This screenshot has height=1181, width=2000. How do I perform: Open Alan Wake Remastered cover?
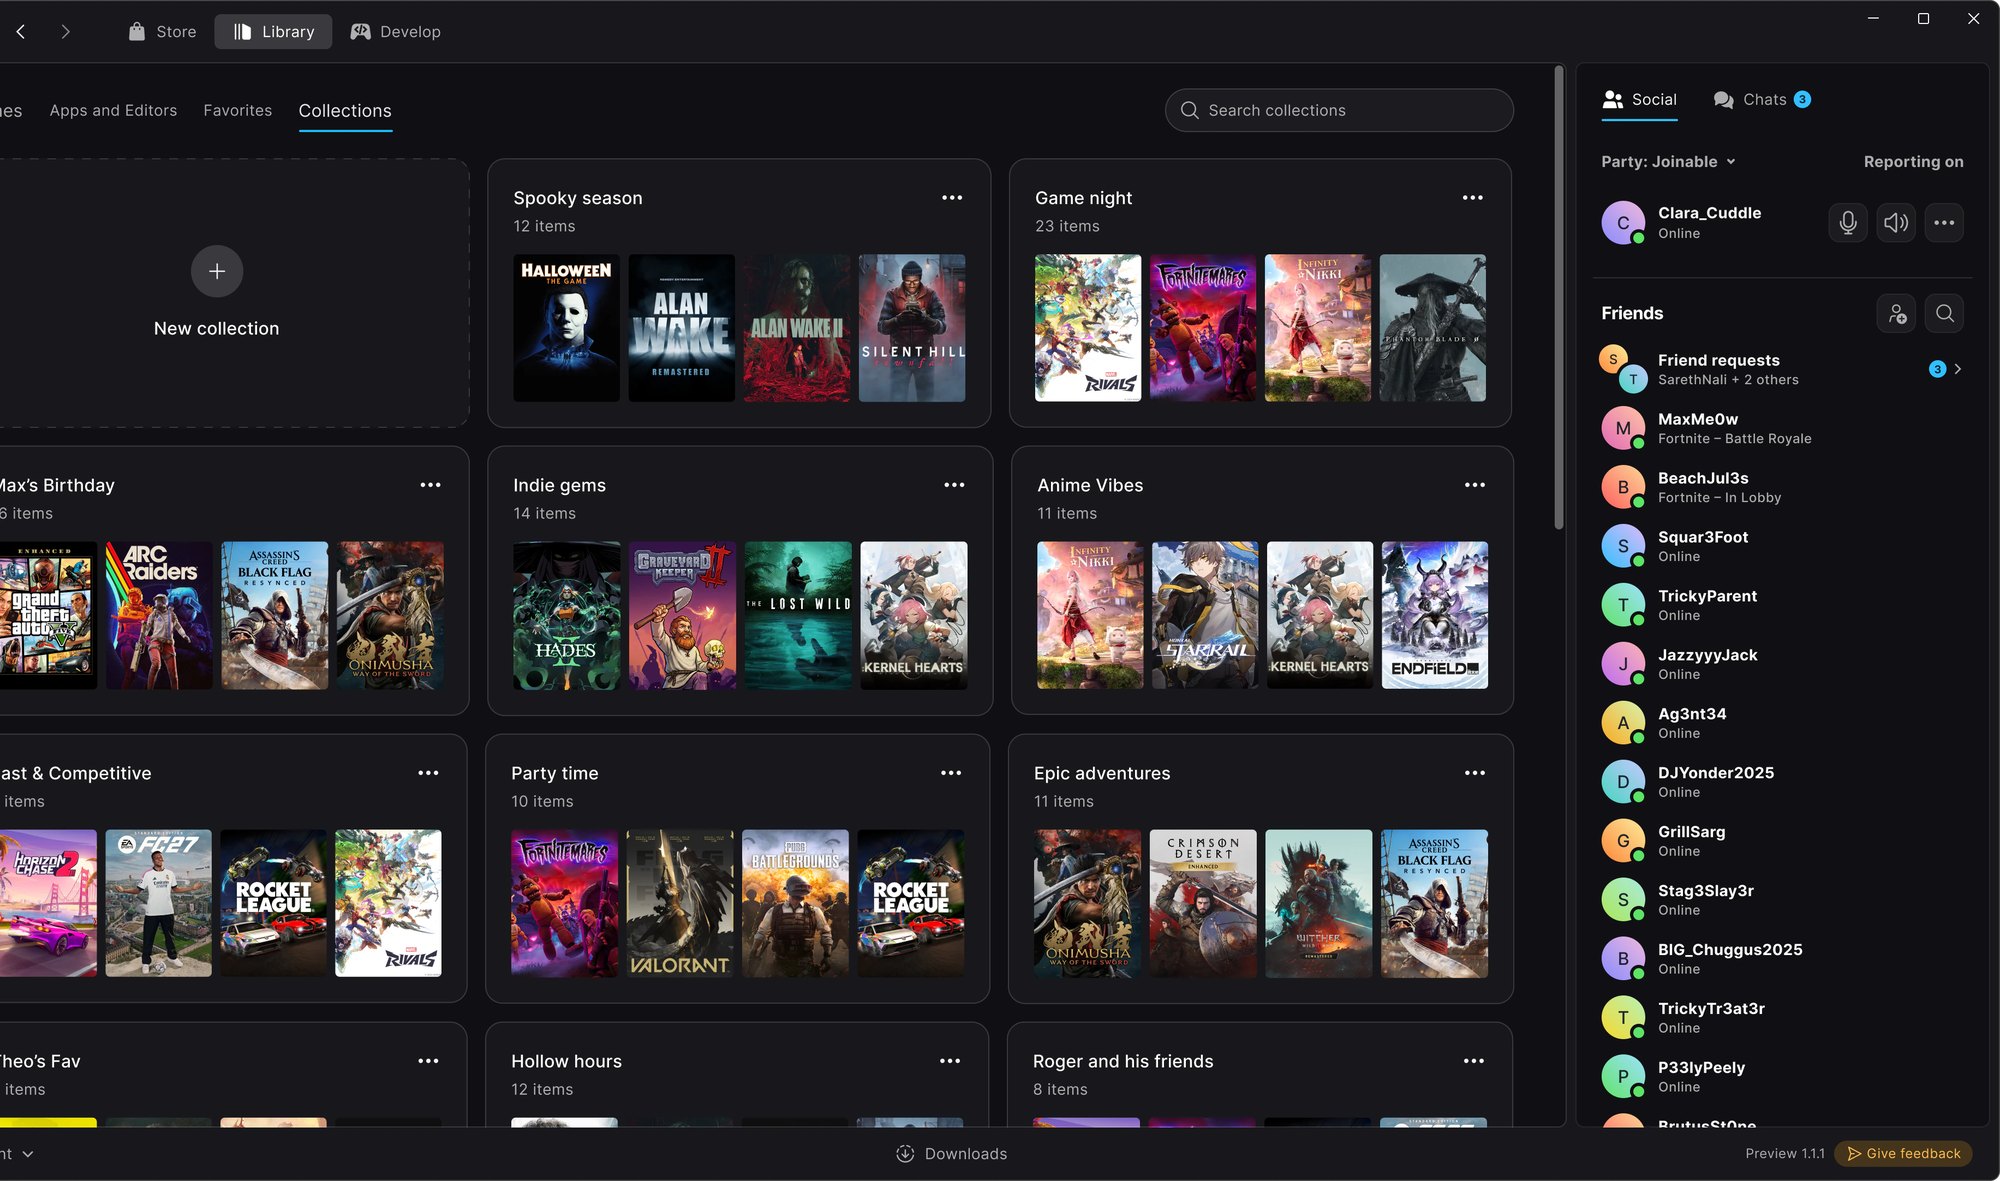681,328
